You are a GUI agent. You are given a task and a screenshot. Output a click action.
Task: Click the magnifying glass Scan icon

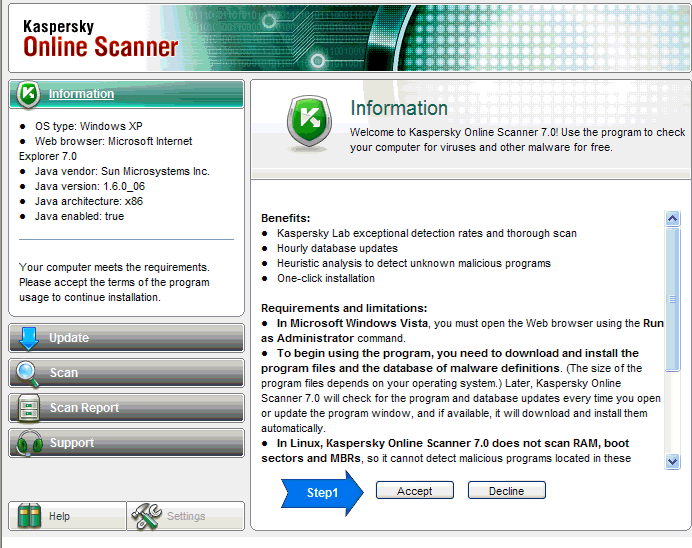pos(28,373)
